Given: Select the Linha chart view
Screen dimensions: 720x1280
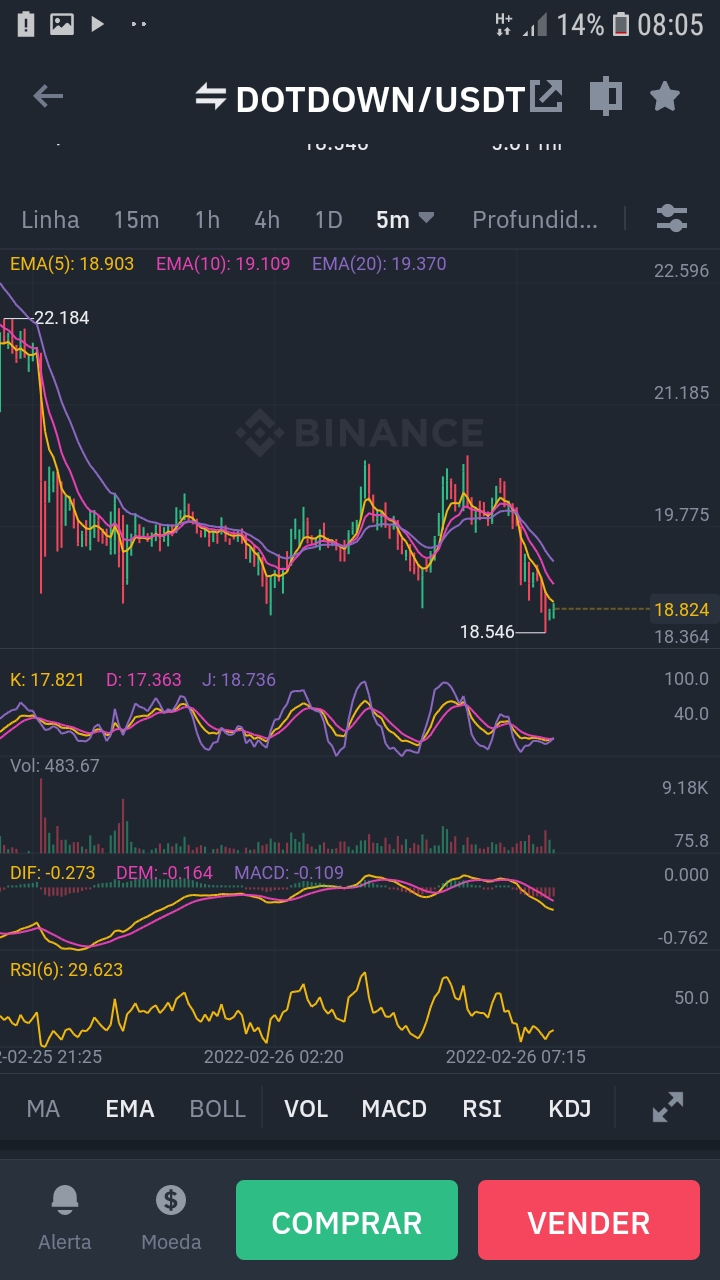Looking at the screenshot, I should 50,219.
